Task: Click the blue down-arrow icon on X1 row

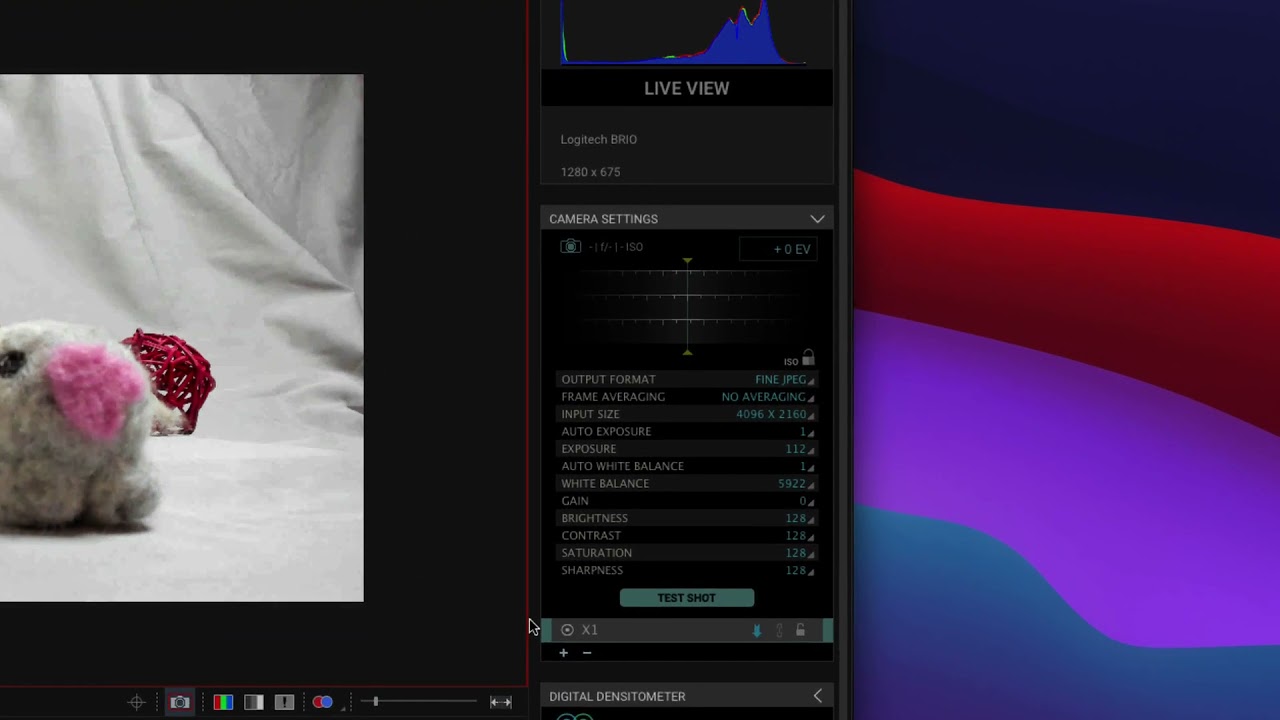Action: (757, 630)
